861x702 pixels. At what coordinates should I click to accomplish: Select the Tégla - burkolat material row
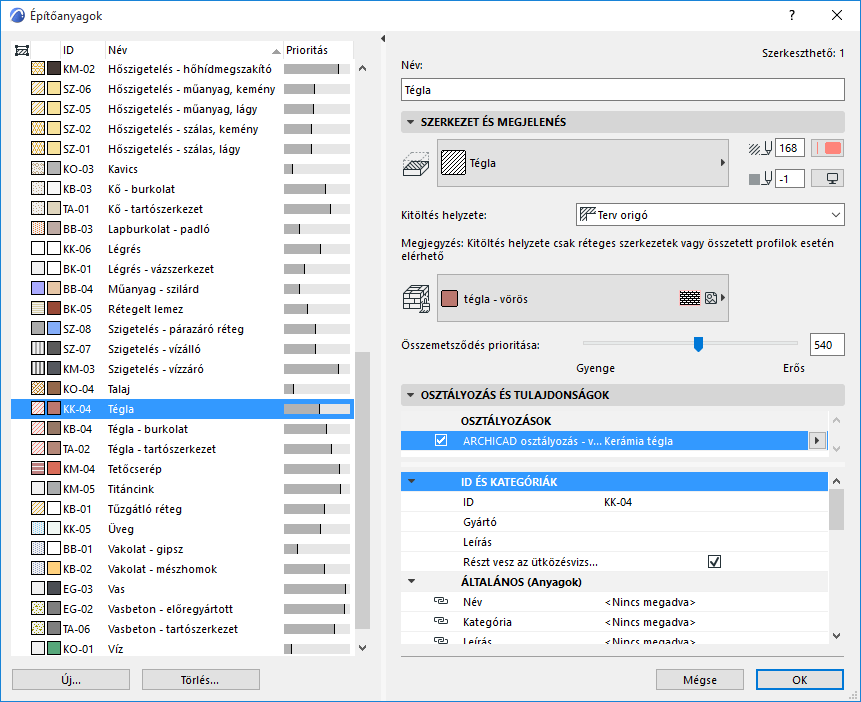point(182,429)
